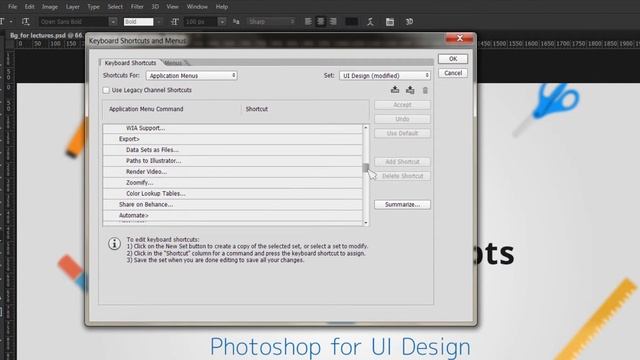Open the Filter menu

click(x=137, y=7)
